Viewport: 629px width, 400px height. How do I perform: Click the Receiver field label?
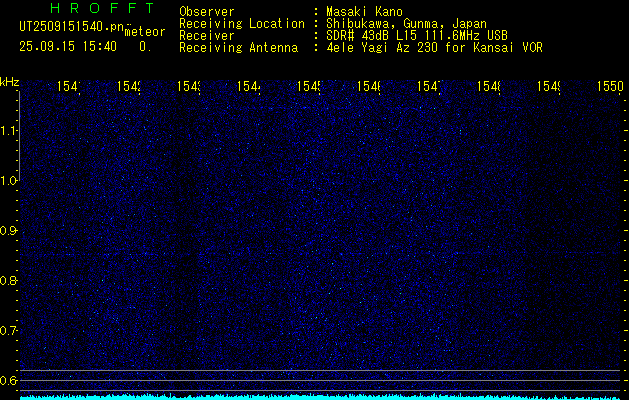tap(207, 36)
